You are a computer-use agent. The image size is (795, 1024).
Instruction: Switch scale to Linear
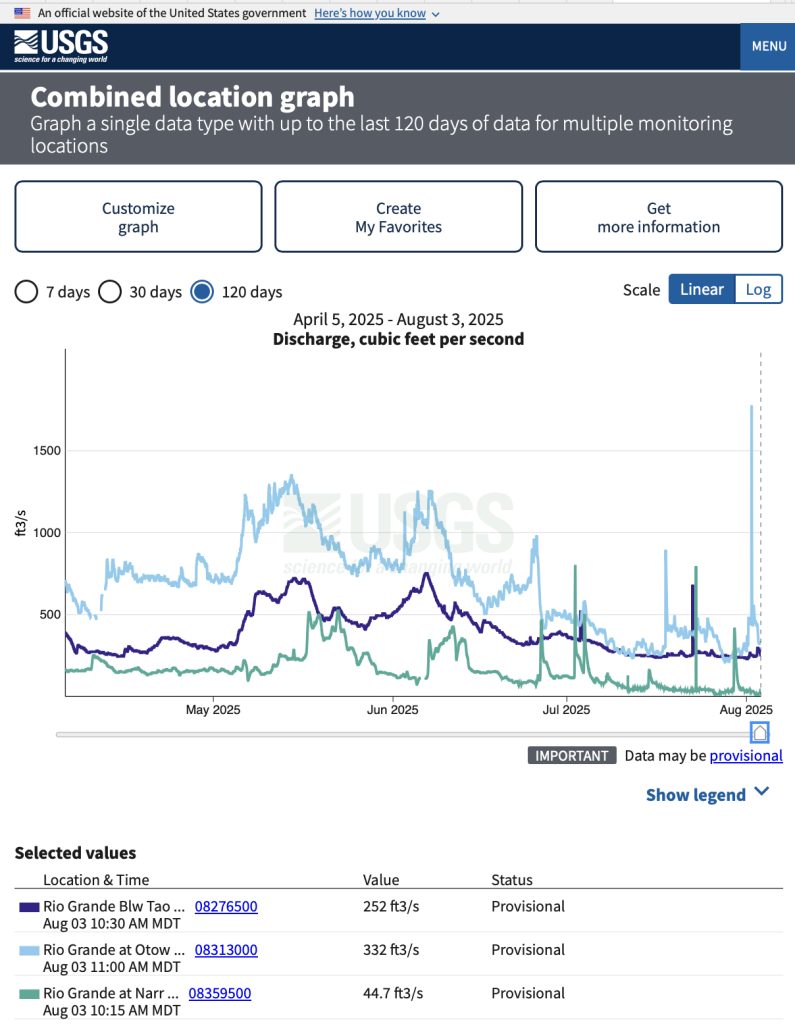(x=701, y=289)
